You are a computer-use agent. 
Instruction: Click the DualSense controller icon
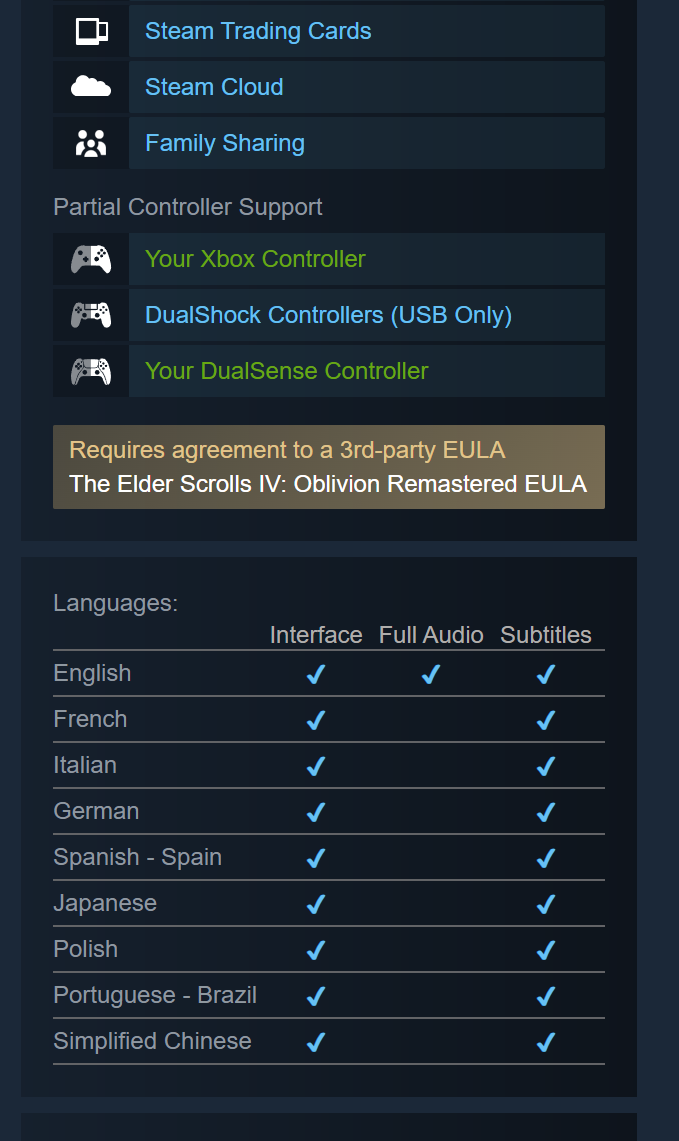(91, 371)
